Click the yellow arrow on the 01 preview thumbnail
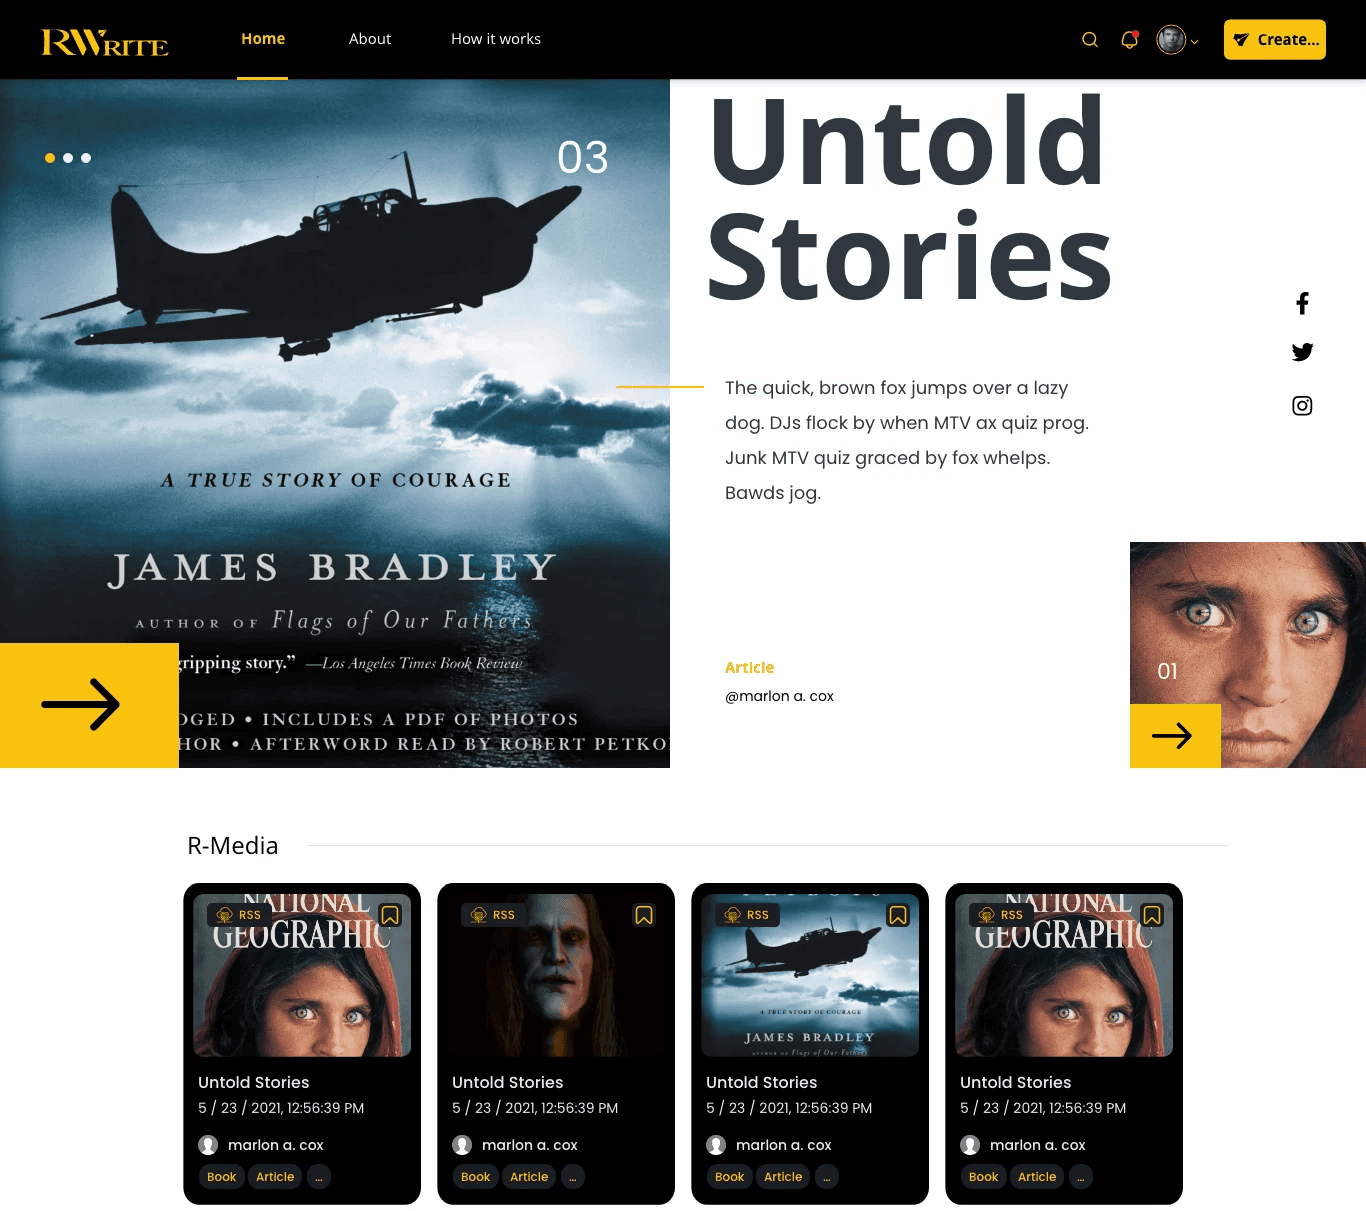Viewport: 1366px width, 1211px height. (1175, 736)
